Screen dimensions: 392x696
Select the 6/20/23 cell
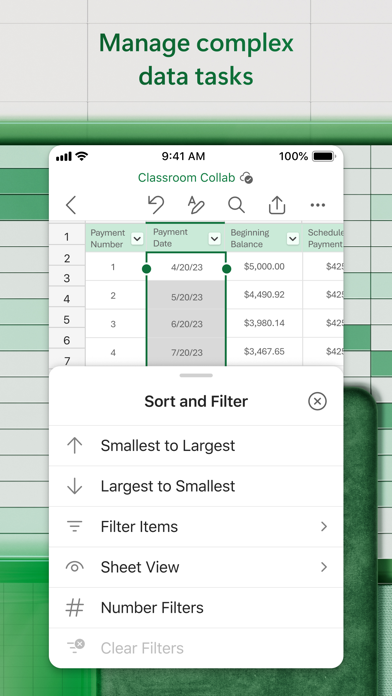186,324
